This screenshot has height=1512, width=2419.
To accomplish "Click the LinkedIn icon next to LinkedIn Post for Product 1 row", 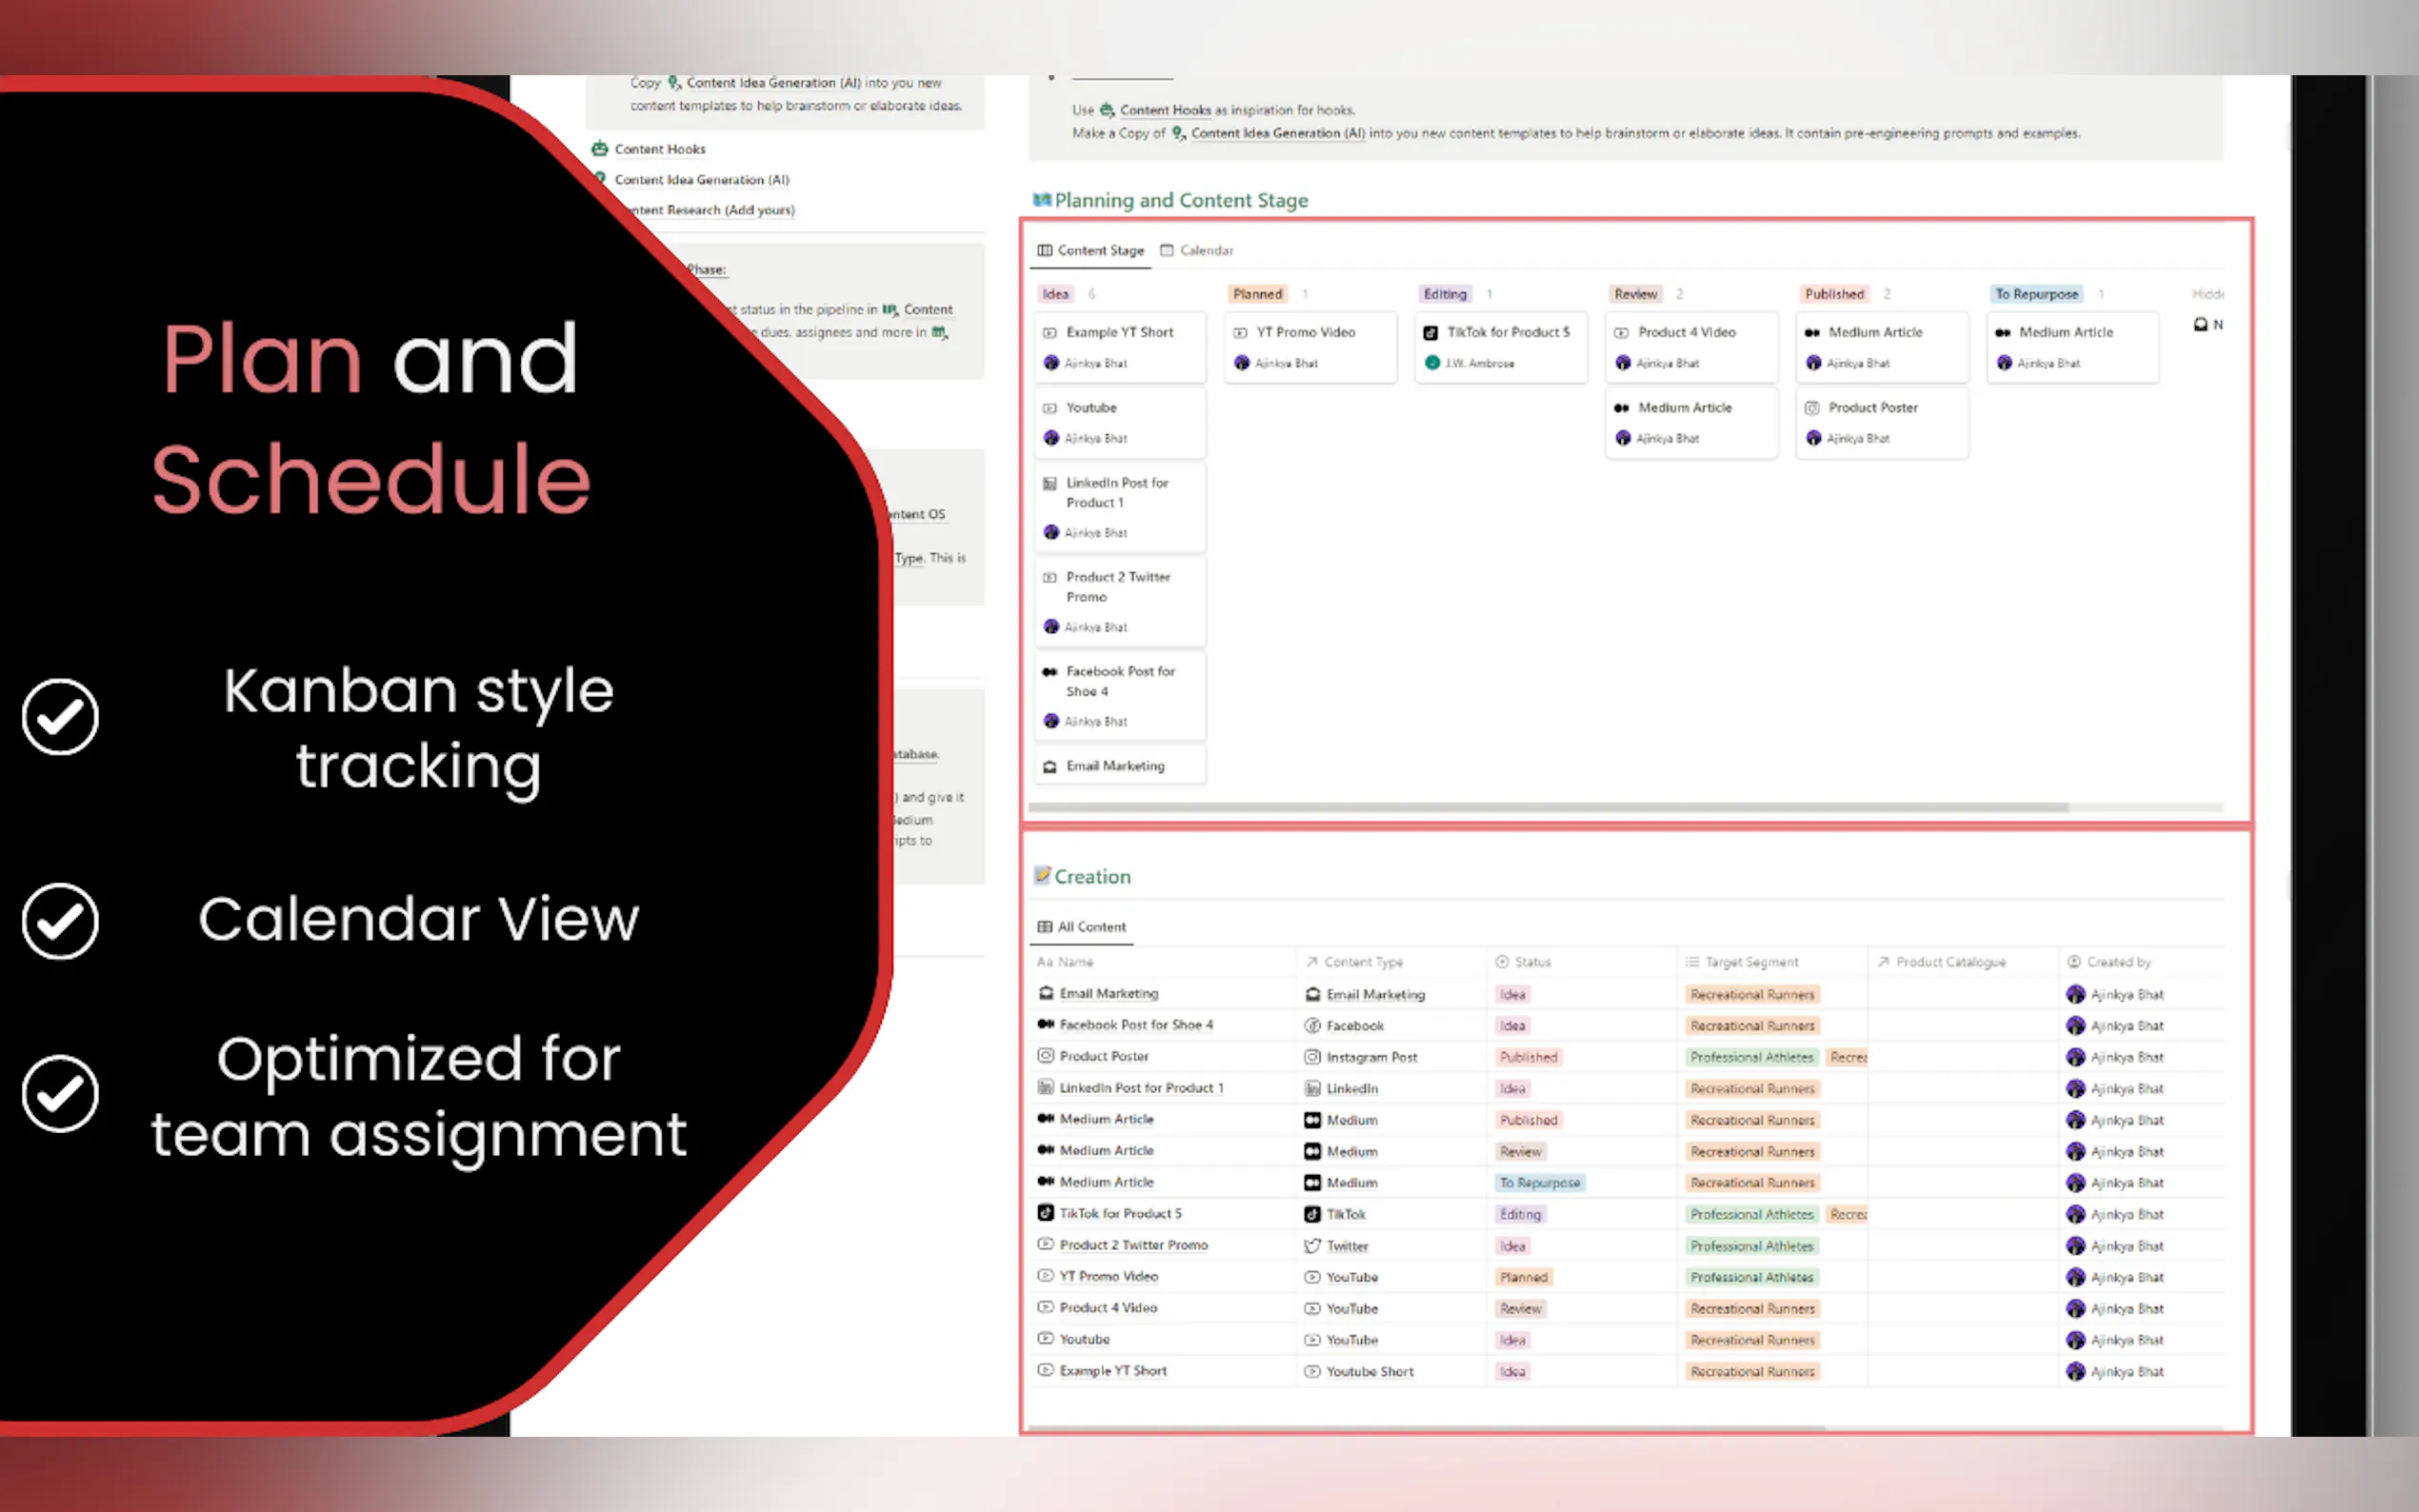I will pyautogui.click(x=1045, y=1087).
